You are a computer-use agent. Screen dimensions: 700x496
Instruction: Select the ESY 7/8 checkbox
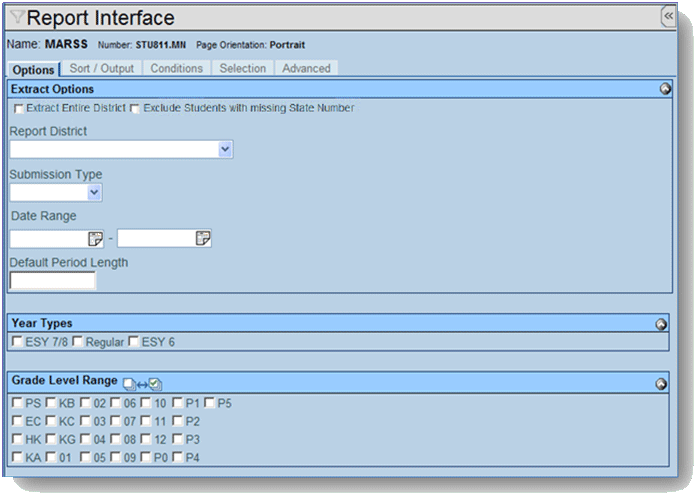click(17, 342)
